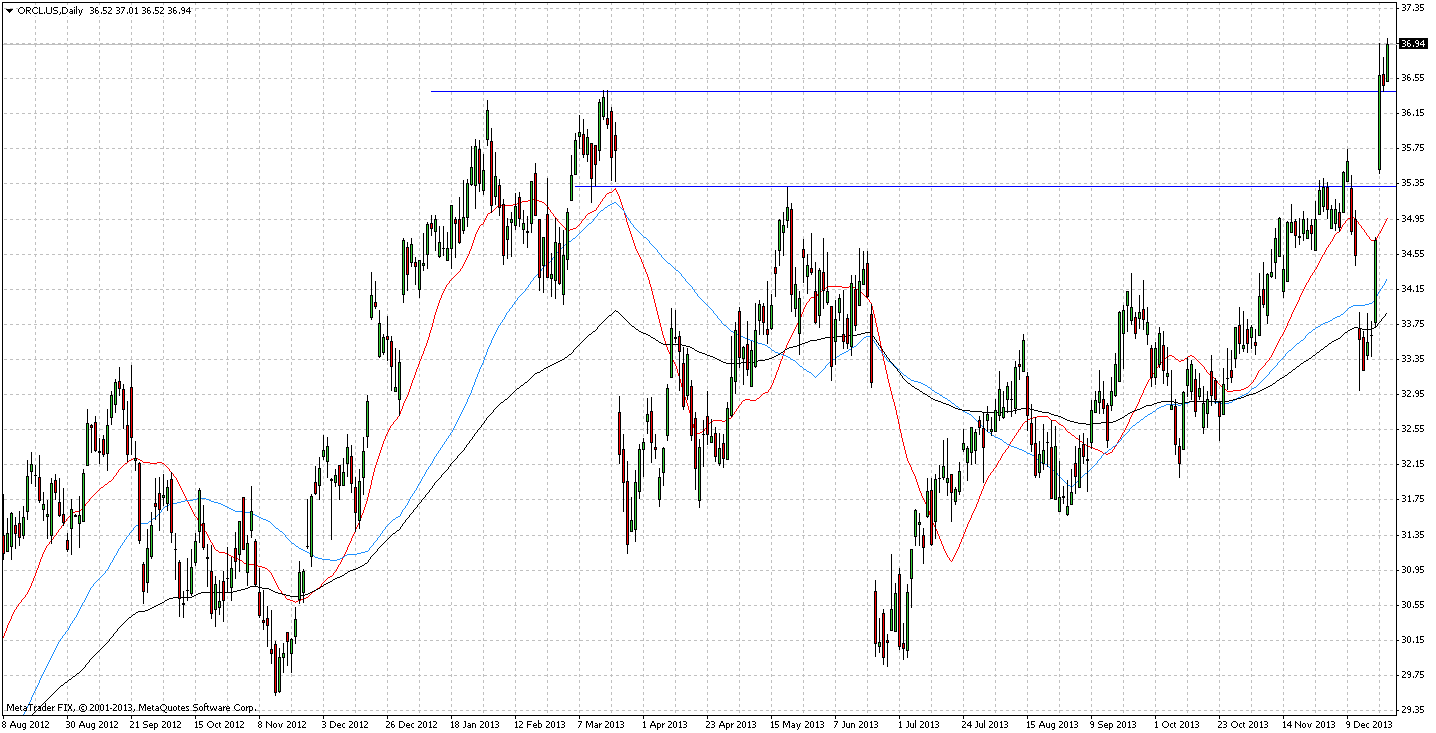Image resolution: width=1436 pixels, height=733 pixels.
Task: Click the 35.35 price axis label
Action: point(1412,184)
